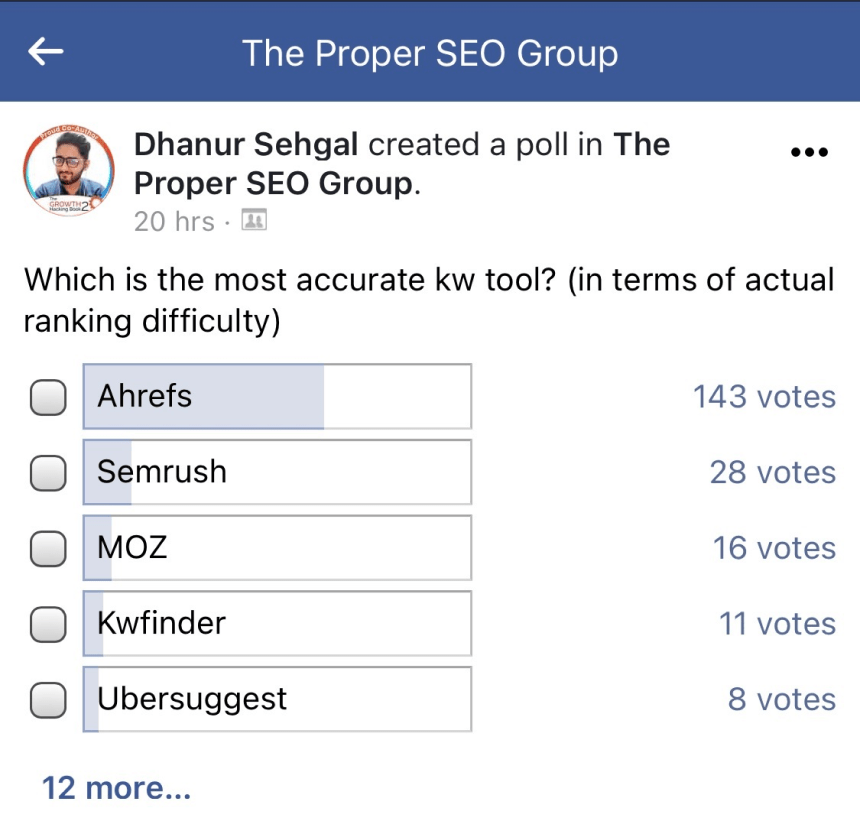Image resolution: width=860 pixels, height=830 pixels.
Task: Open the options menu to expand post actions
Action: click(809, 151)
